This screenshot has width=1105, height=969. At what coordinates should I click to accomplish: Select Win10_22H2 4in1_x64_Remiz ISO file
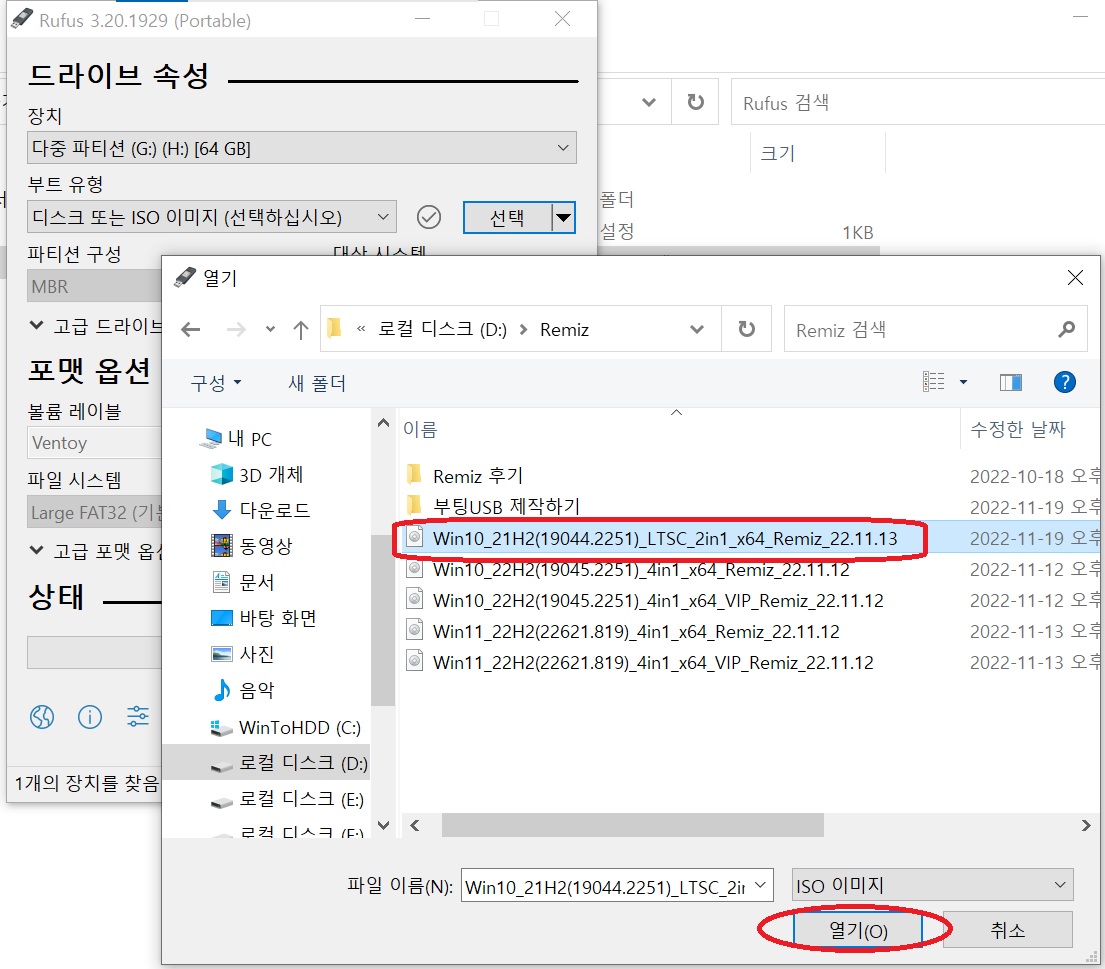coord(641,569)
